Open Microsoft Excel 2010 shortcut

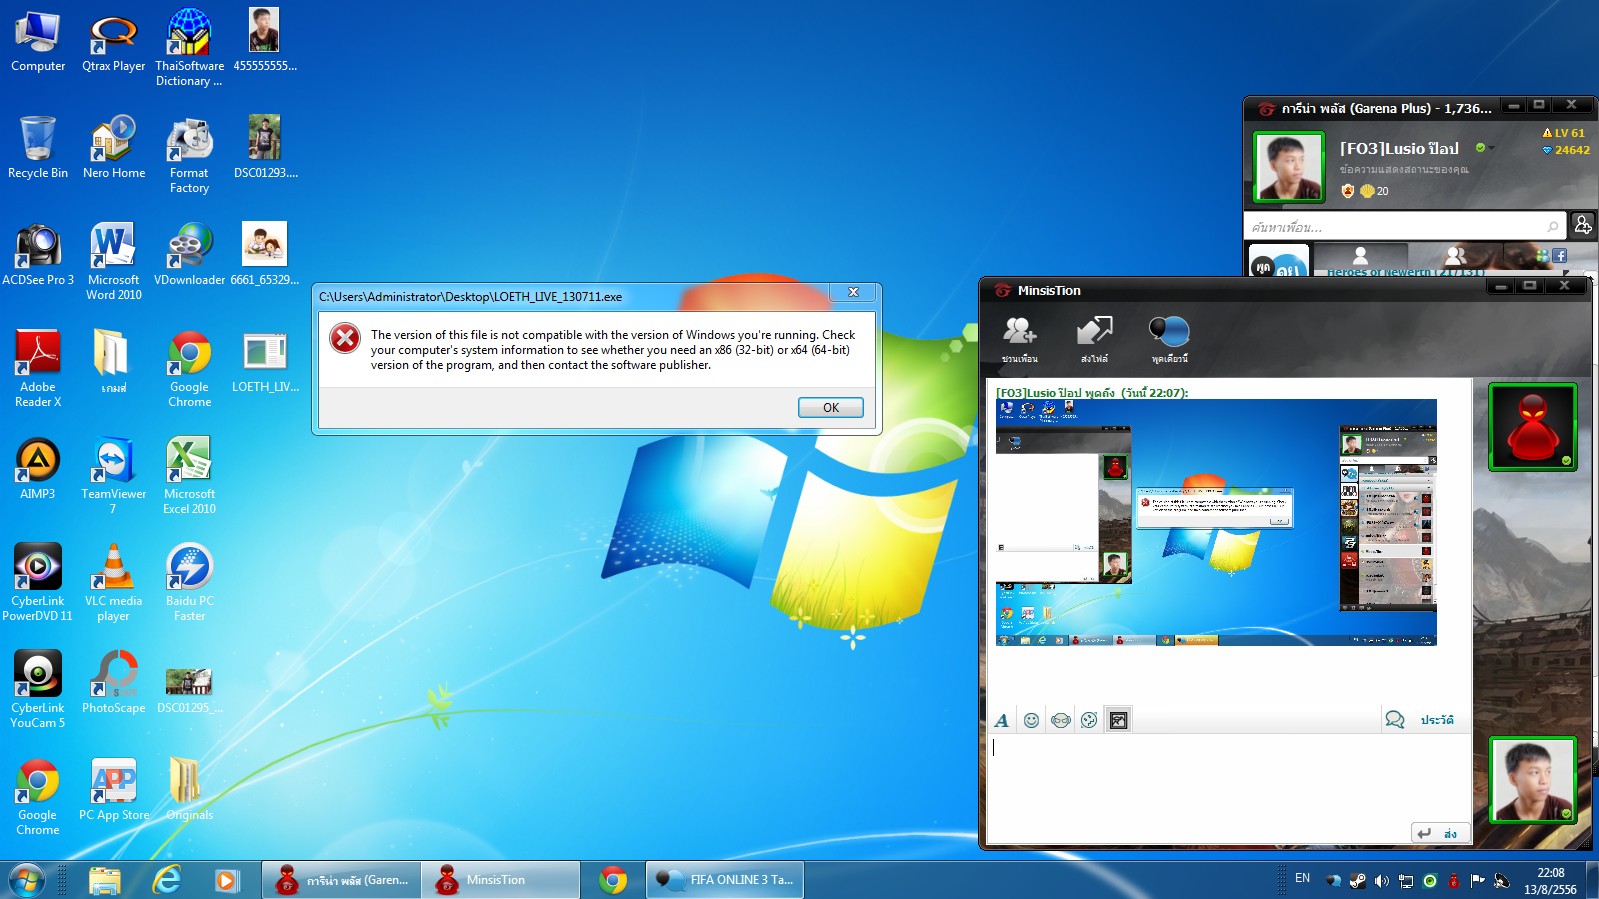click(190, 476)
